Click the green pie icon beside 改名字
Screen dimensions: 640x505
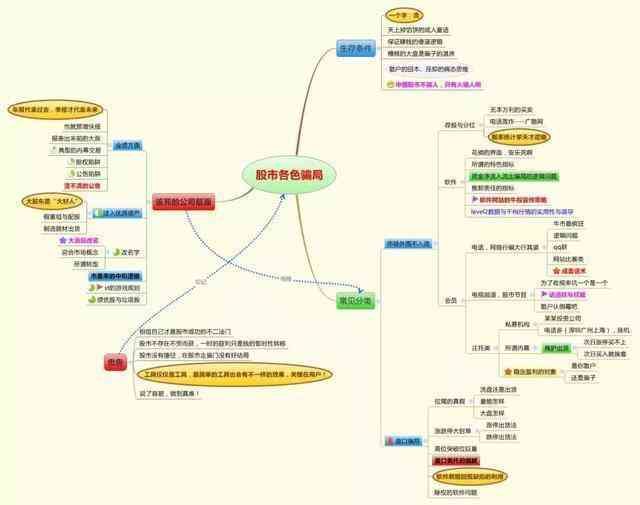click(118, 252)
